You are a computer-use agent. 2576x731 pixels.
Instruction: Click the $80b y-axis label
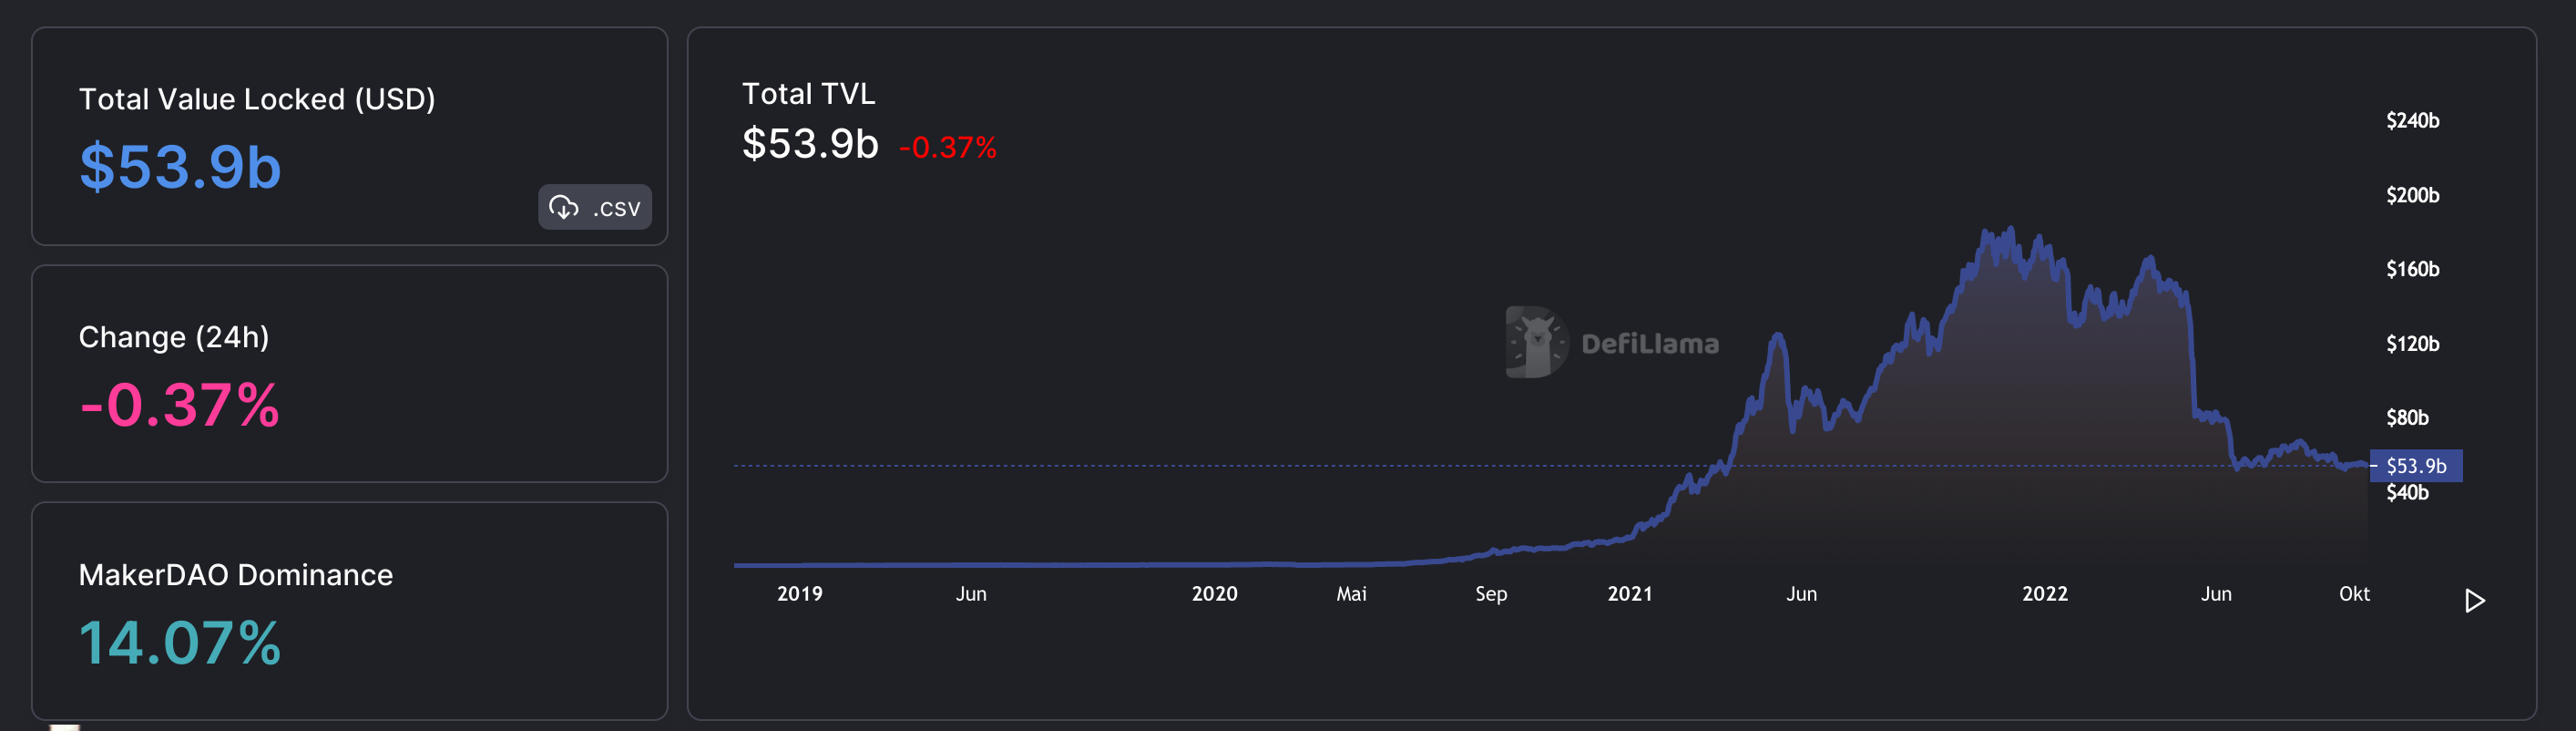pos(2407,418)
